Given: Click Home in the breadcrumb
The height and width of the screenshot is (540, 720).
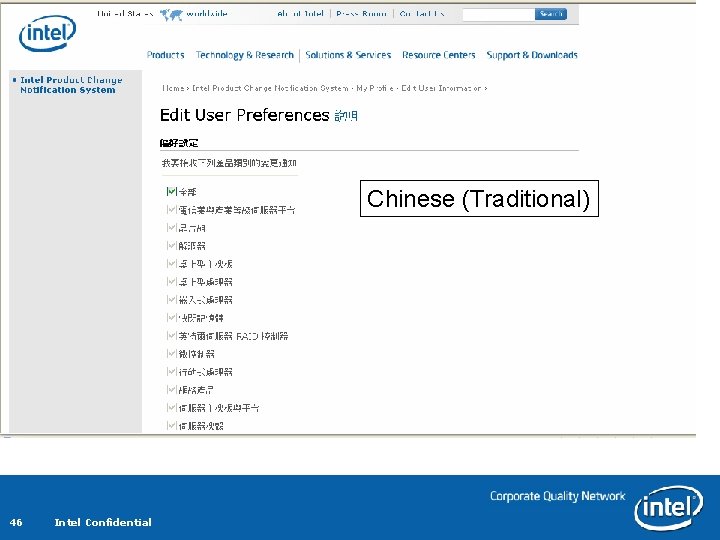Looking at the screenshot, I should click(173, 88).
